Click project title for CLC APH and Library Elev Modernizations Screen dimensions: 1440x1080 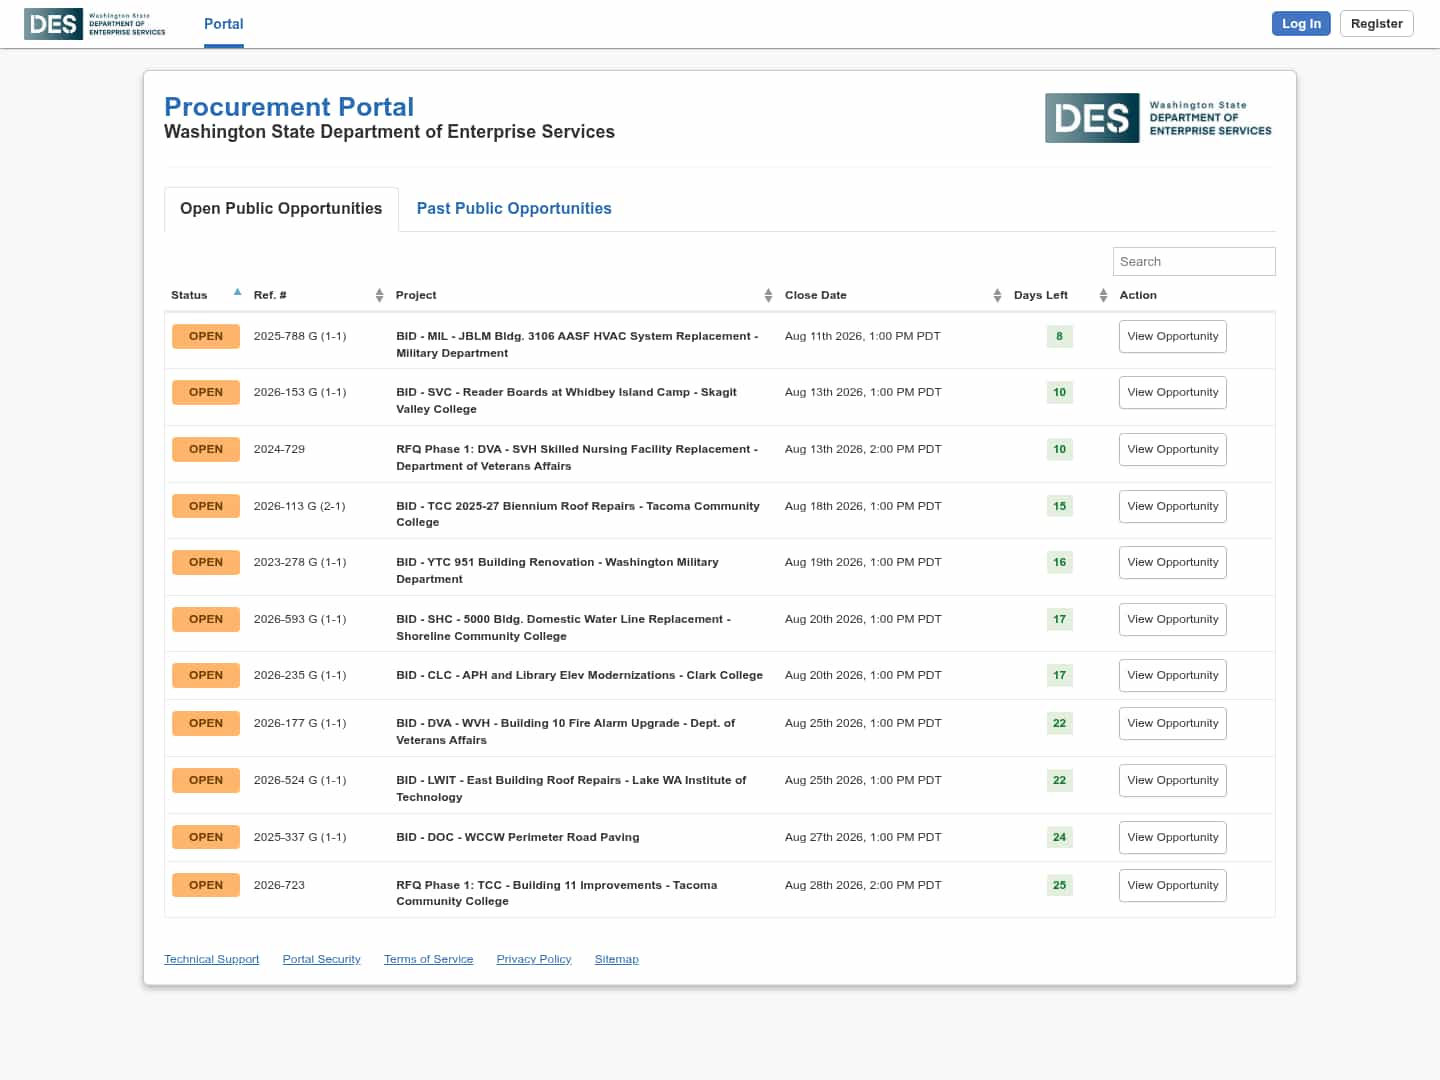tap(579, 675)
